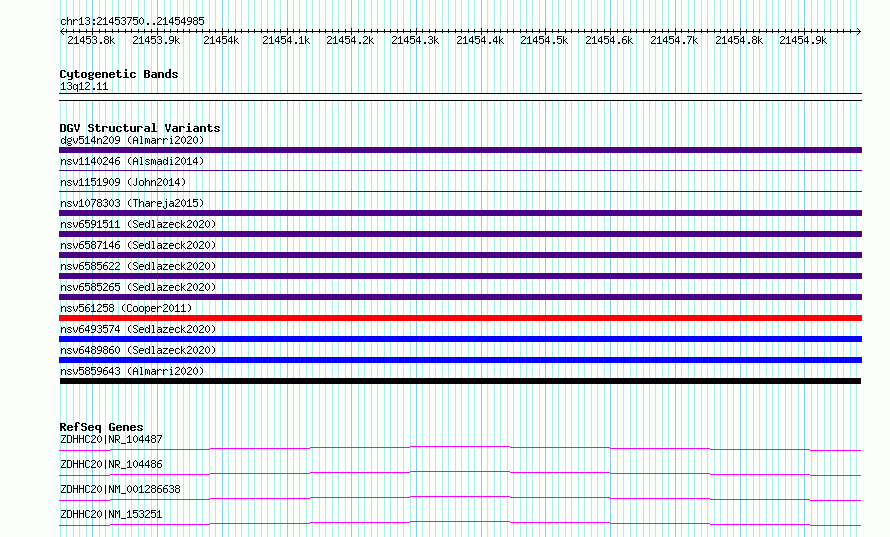Click the 21453.9k ruler tick label
The width and height of the screenshot is (890, 537).
pyautogui.click(x=156, y=40)
